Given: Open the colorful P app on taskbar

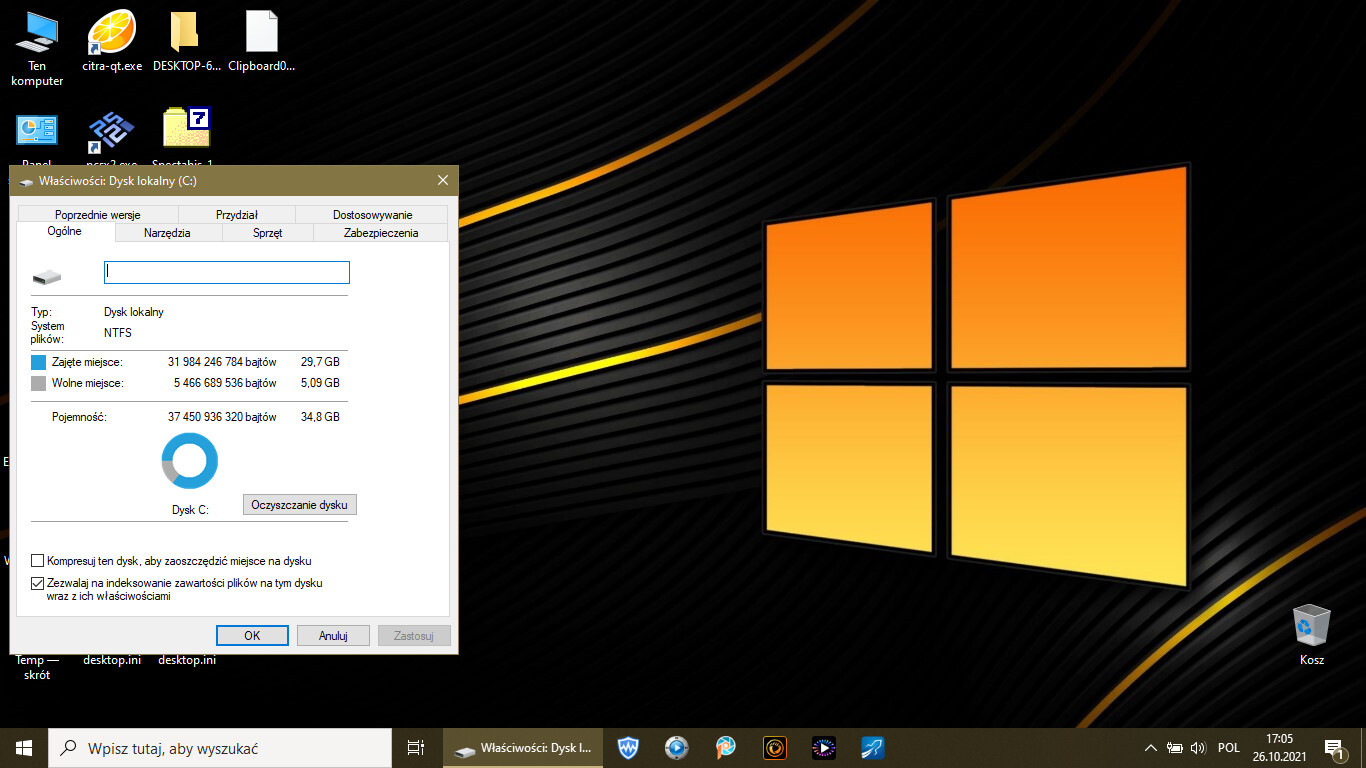Looking at the screenshot, I should (726, 748).
